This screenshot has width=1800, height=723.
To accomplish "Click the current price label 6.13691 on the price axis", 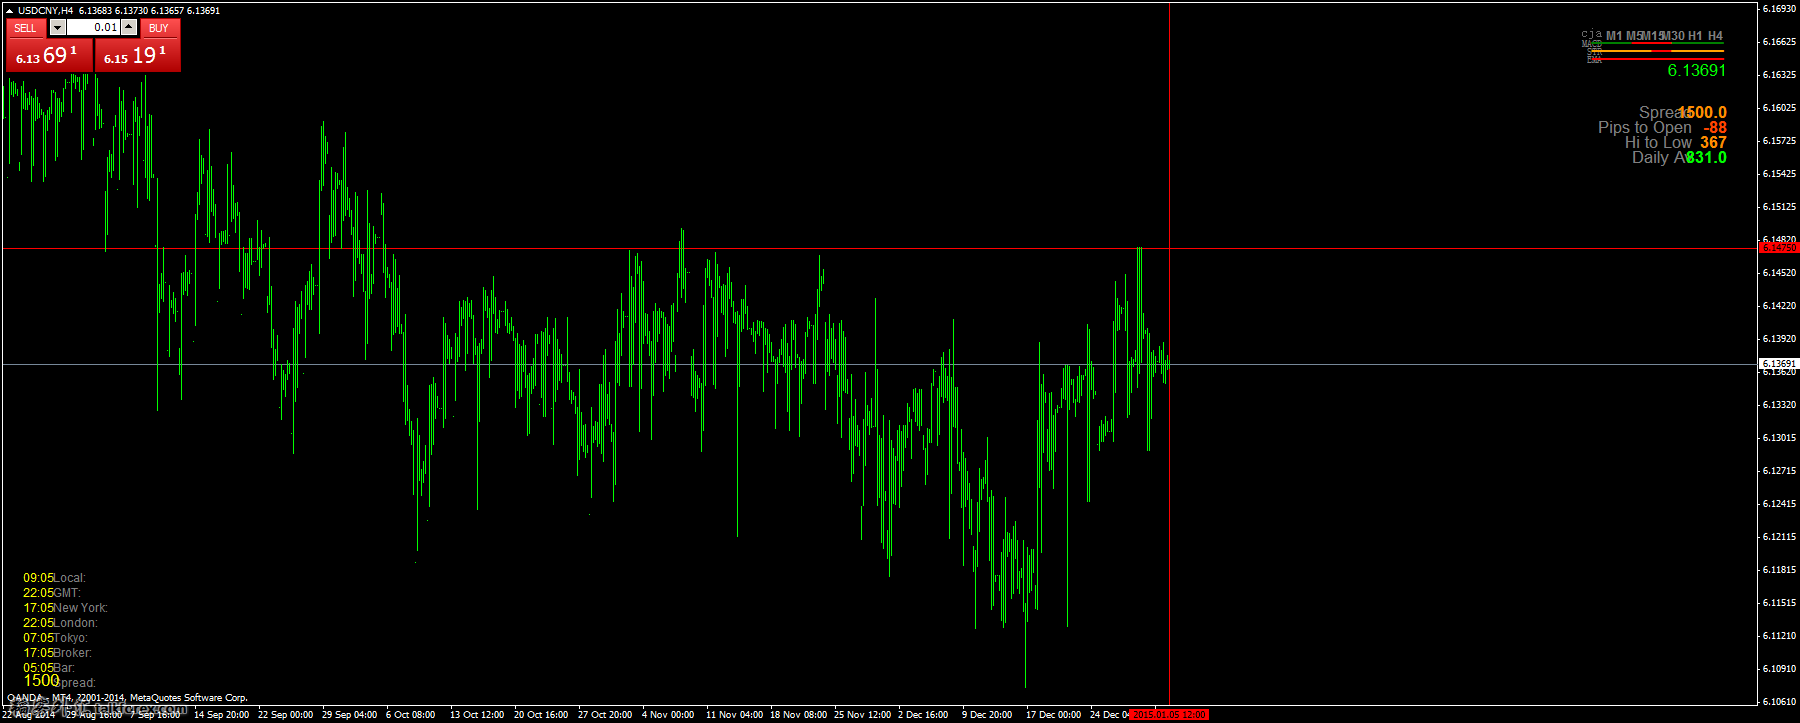I will (1779, 364).
